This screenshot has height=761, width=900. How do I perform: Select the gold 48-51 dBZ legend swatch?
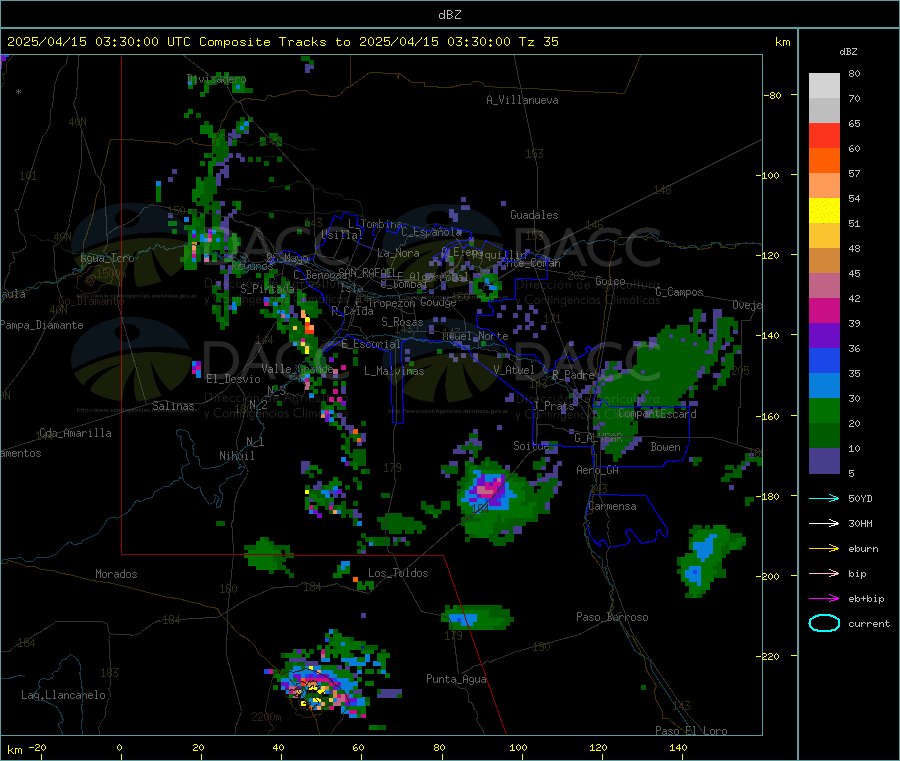(824, 236)
